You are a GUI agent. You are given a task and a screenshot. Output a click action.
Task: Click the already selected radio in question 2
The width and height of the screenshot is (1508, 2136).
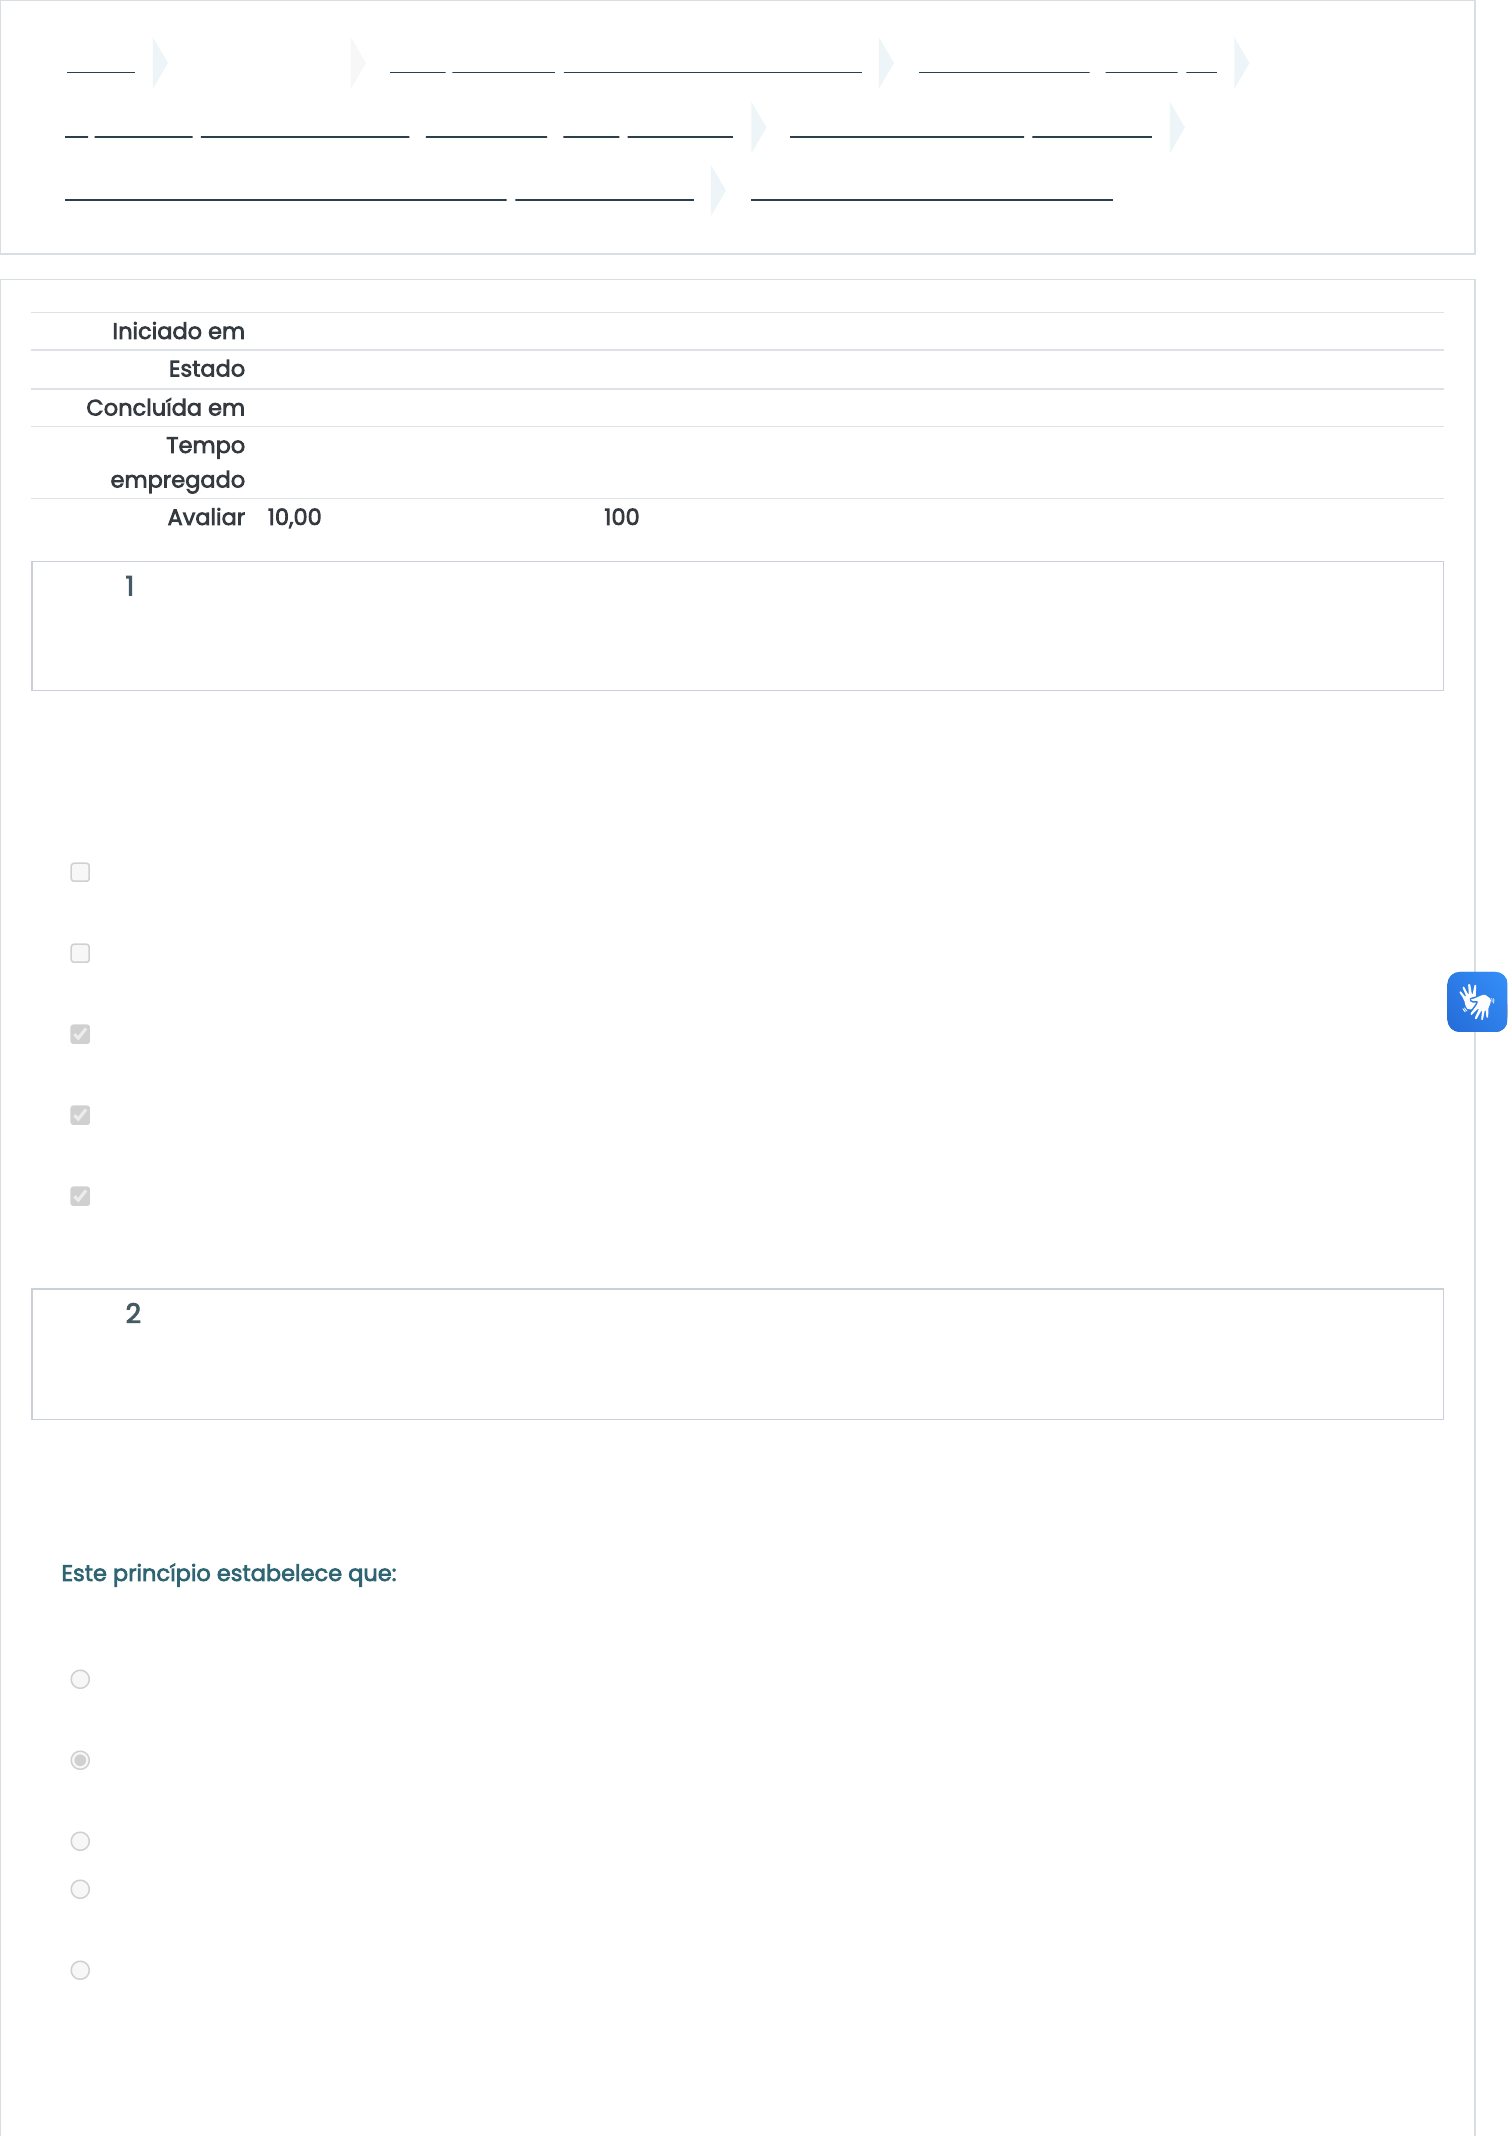pos(80,1760)
